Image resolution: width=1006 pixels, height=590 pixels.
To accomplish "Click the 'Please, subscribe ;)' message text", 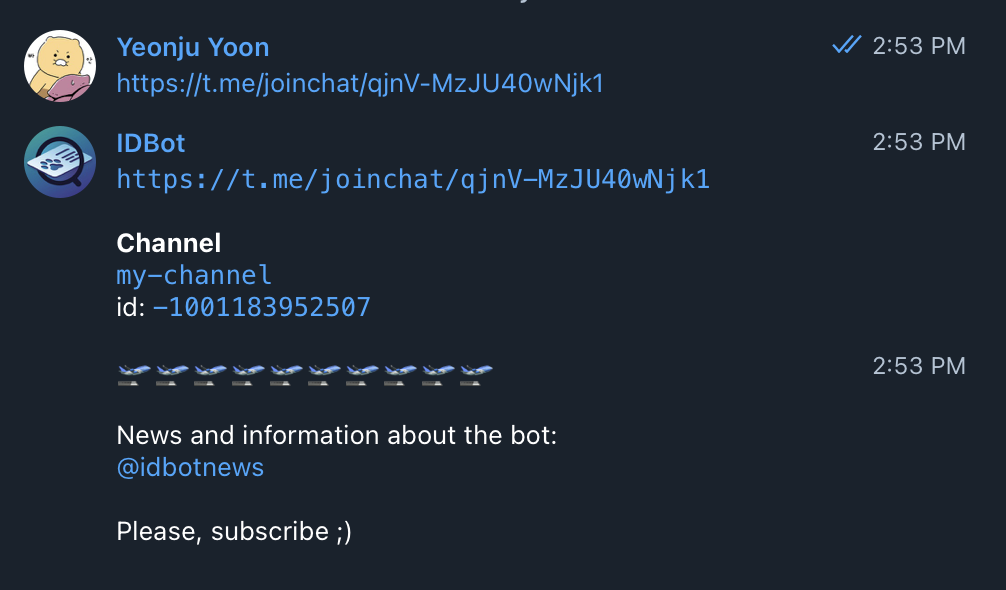I will [x=234, y=531].
